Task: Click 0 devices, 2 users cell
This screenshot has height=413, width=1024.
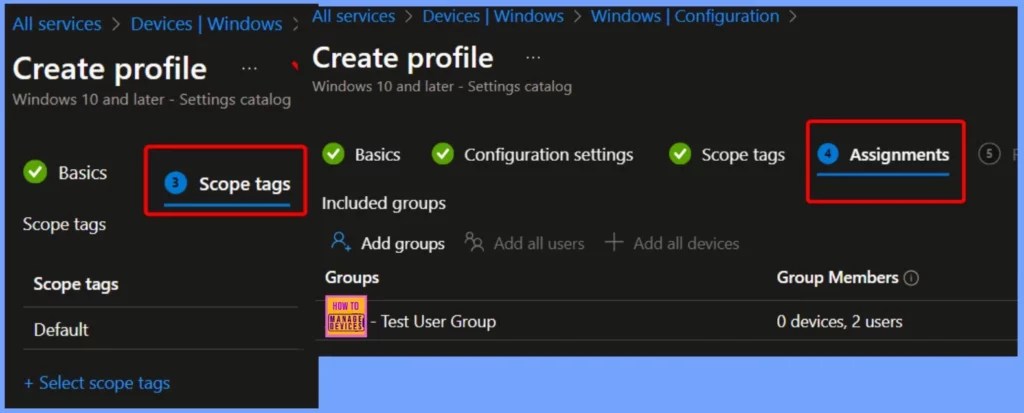Action: (840, 322)
